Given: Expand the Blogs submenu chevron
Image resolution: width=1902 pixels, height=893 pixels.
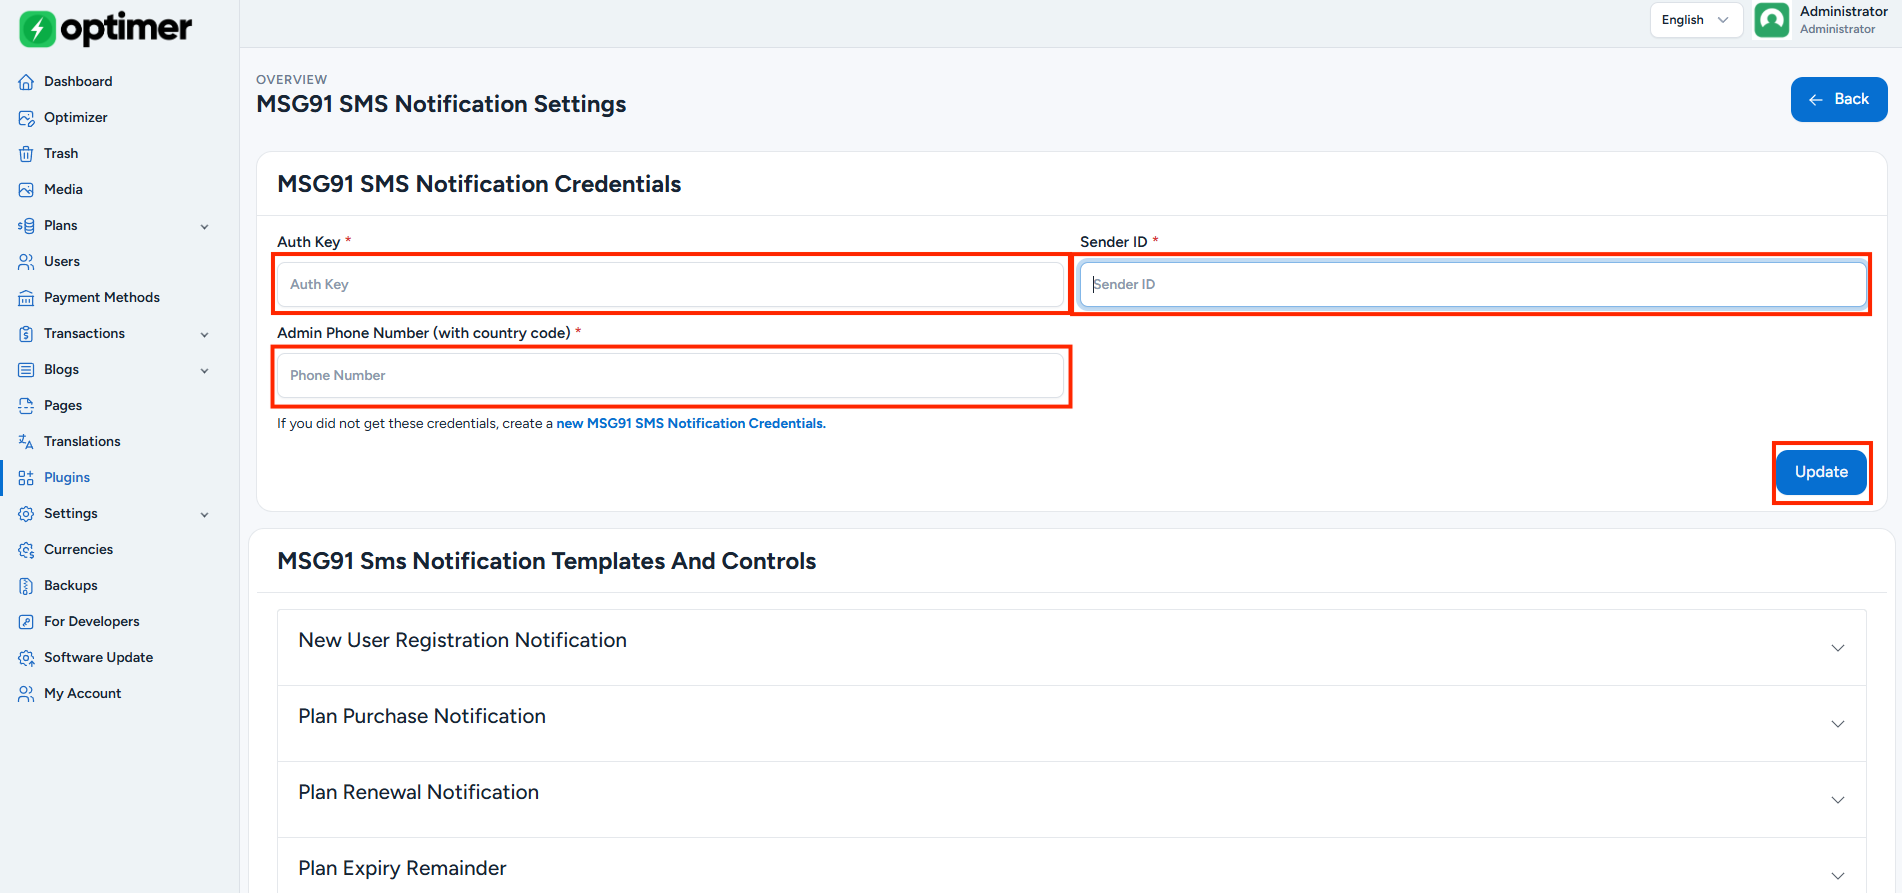Looking at the screenshot, I should pyautogui.click(x=205, y=371).
